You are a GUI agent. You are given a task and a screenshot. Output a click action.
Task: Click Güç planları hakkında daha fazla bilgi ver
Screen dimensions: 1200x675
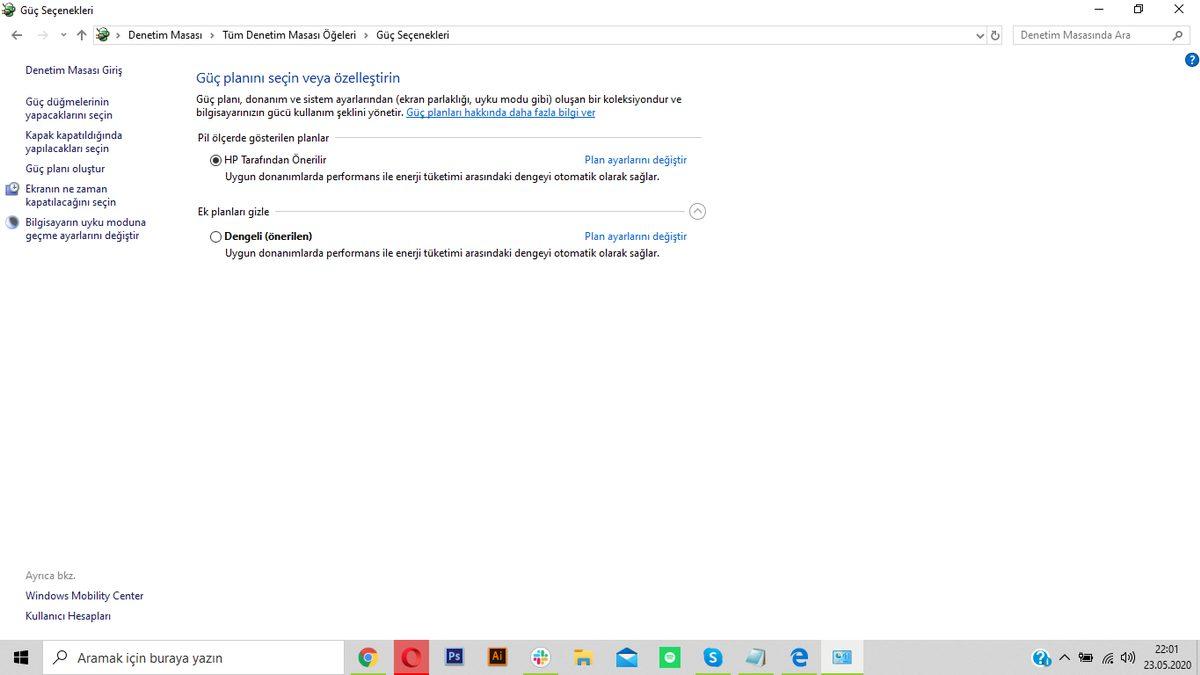pyautogui.click(x=500, y=112)
